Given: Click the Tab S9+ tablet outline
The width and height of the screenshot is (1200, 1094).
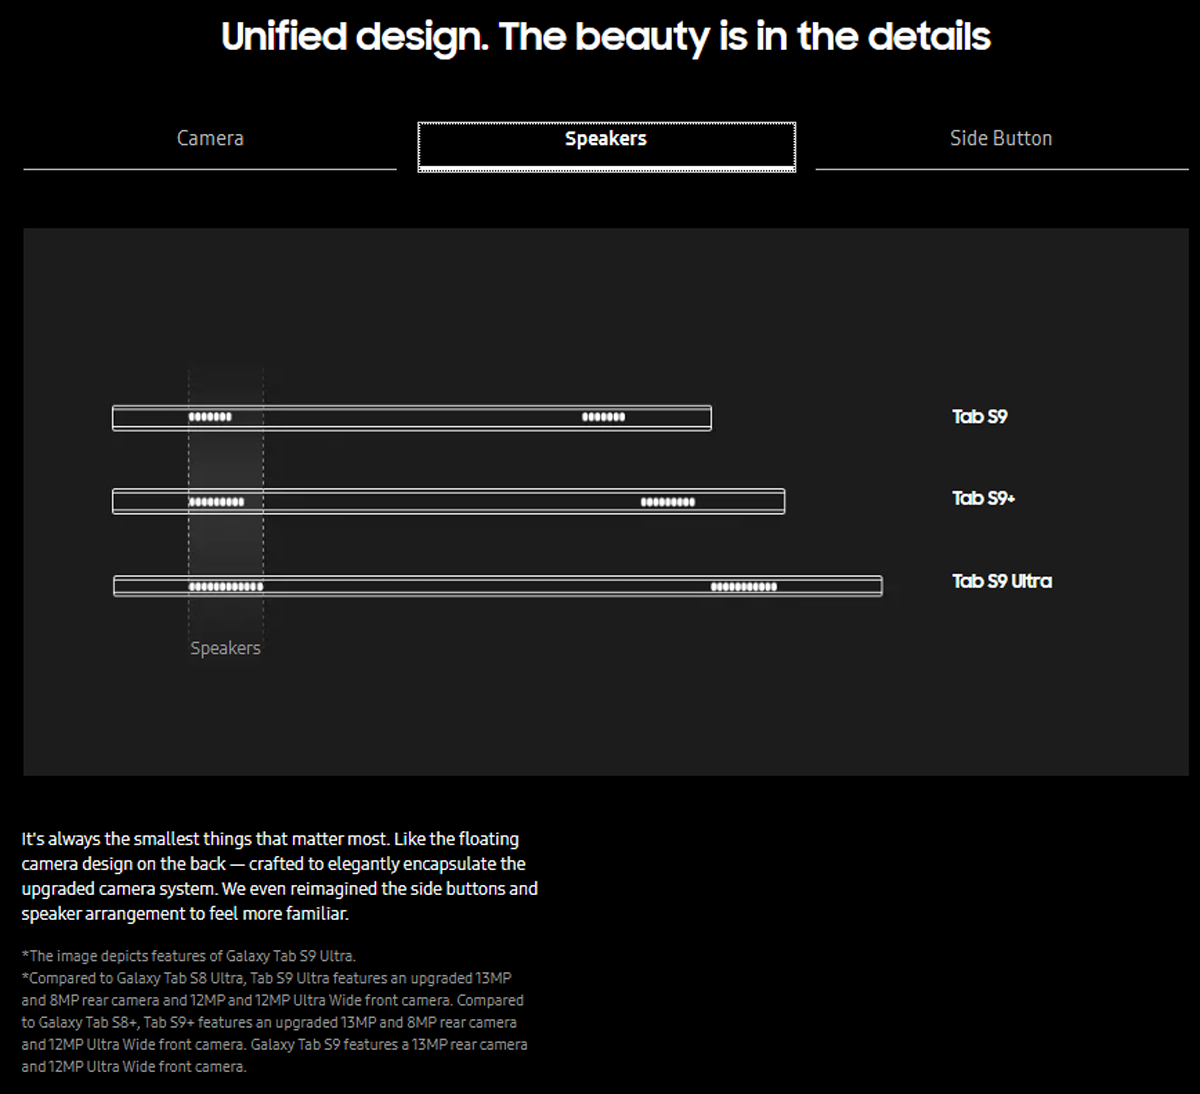Looking at the screenshot, I should (449, 501).
